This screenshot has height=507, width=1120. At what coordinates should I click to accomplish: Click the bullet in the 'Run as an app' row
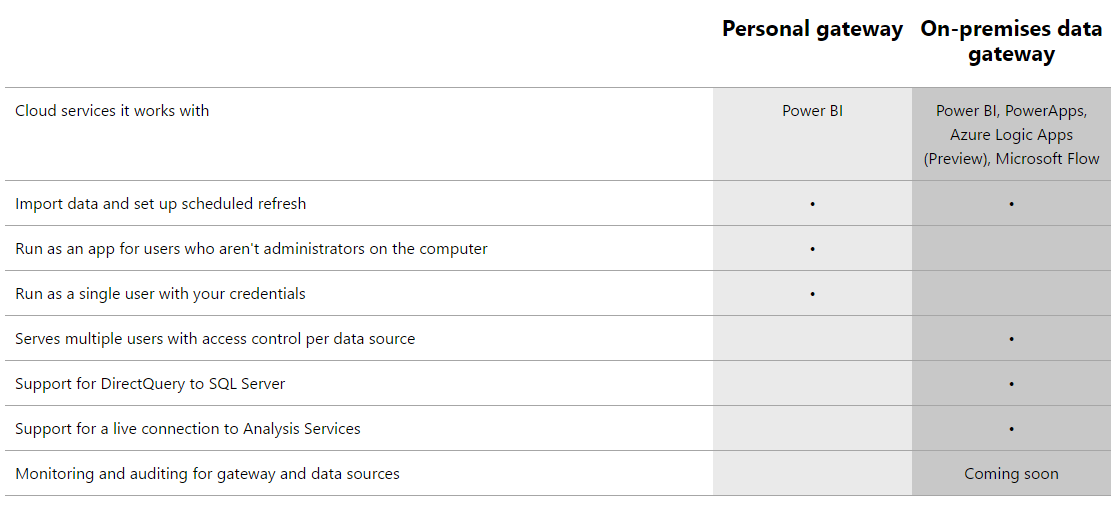[812, 249]
